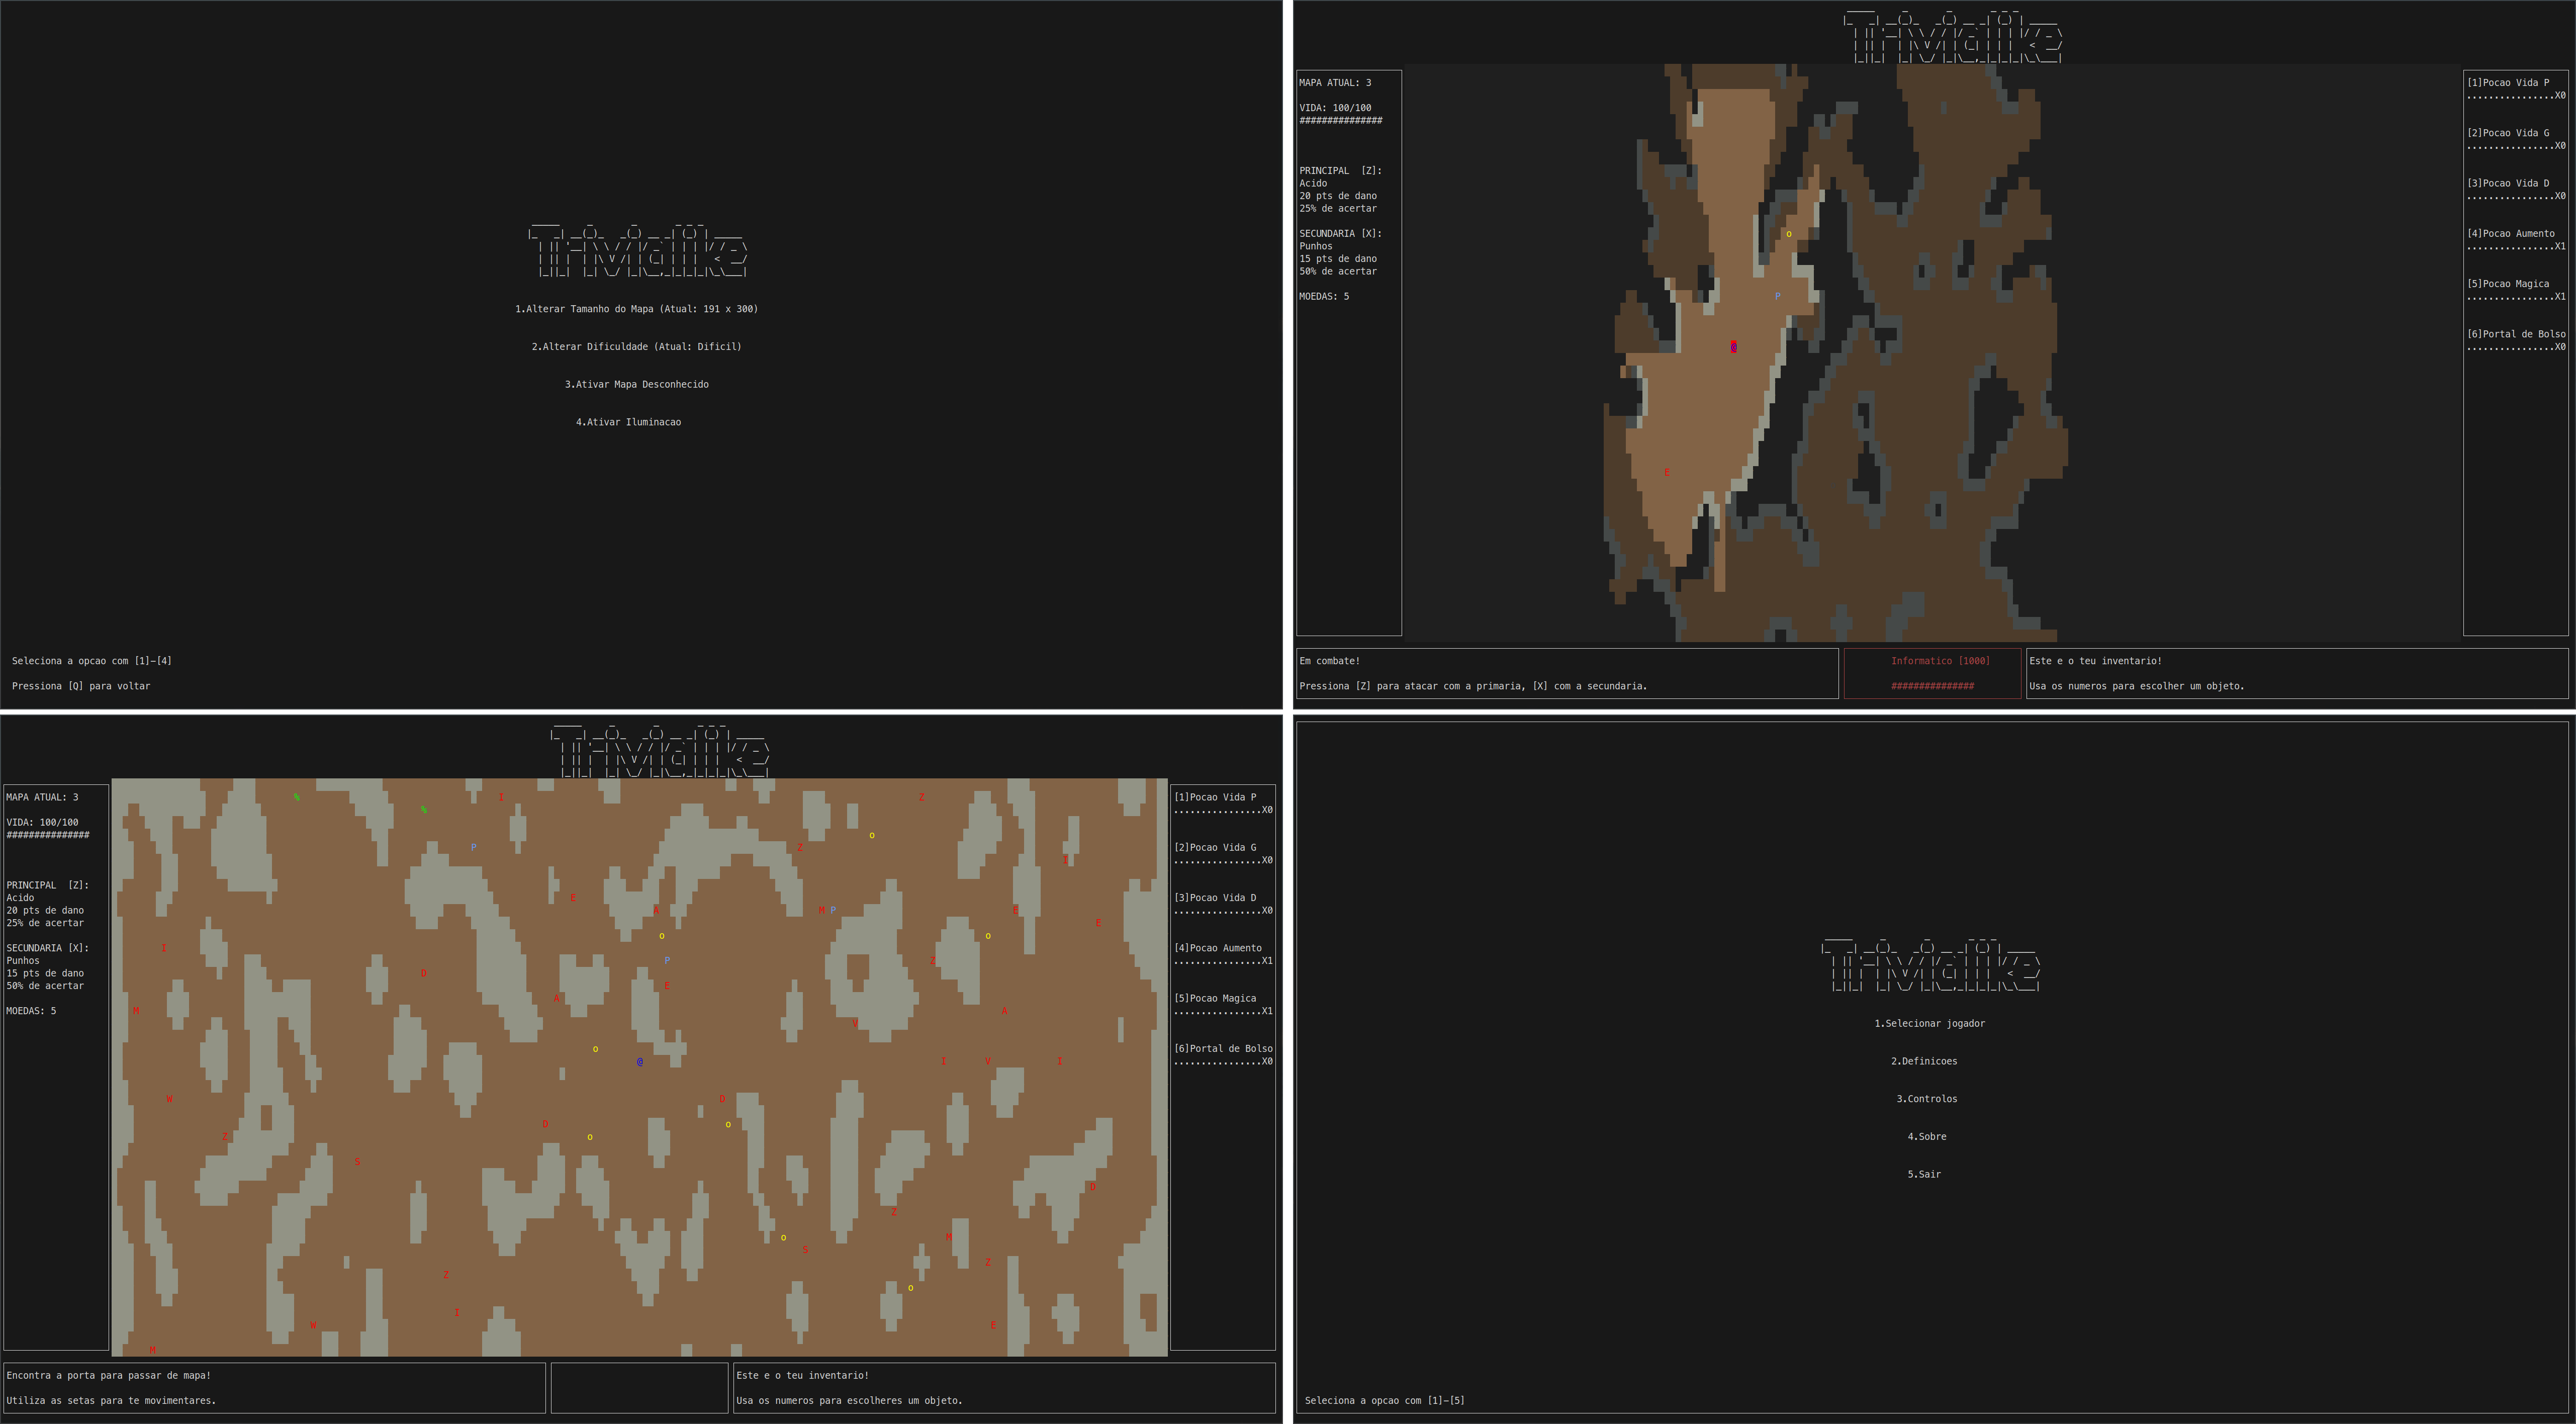Toggle '4.Ativar Iluminacao' option
This screenshot has width=2576, height=1424.
coord(628,422)
